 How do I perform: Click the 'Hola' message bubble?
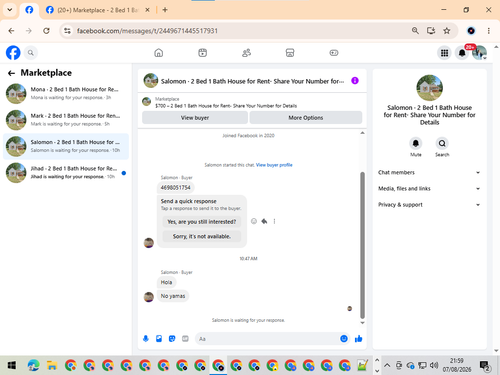click(x=166, y=282)
